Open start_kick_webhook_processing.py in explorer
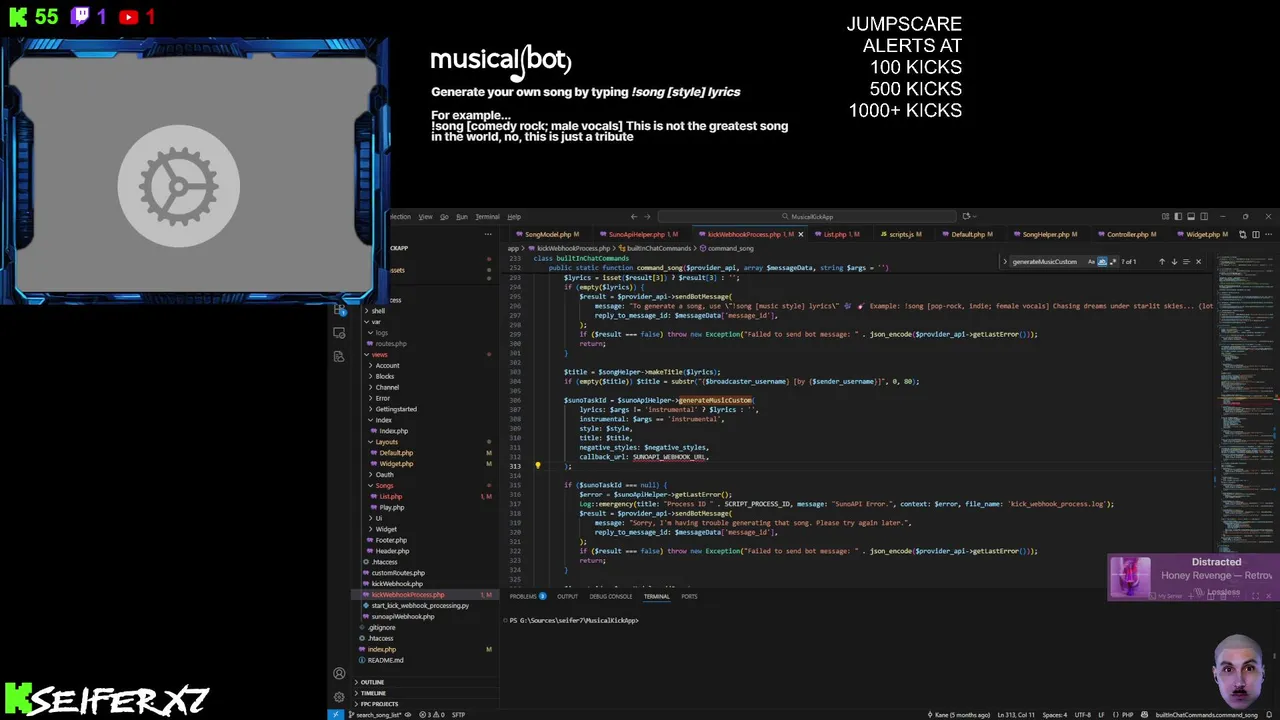 (x=420, y=605)
